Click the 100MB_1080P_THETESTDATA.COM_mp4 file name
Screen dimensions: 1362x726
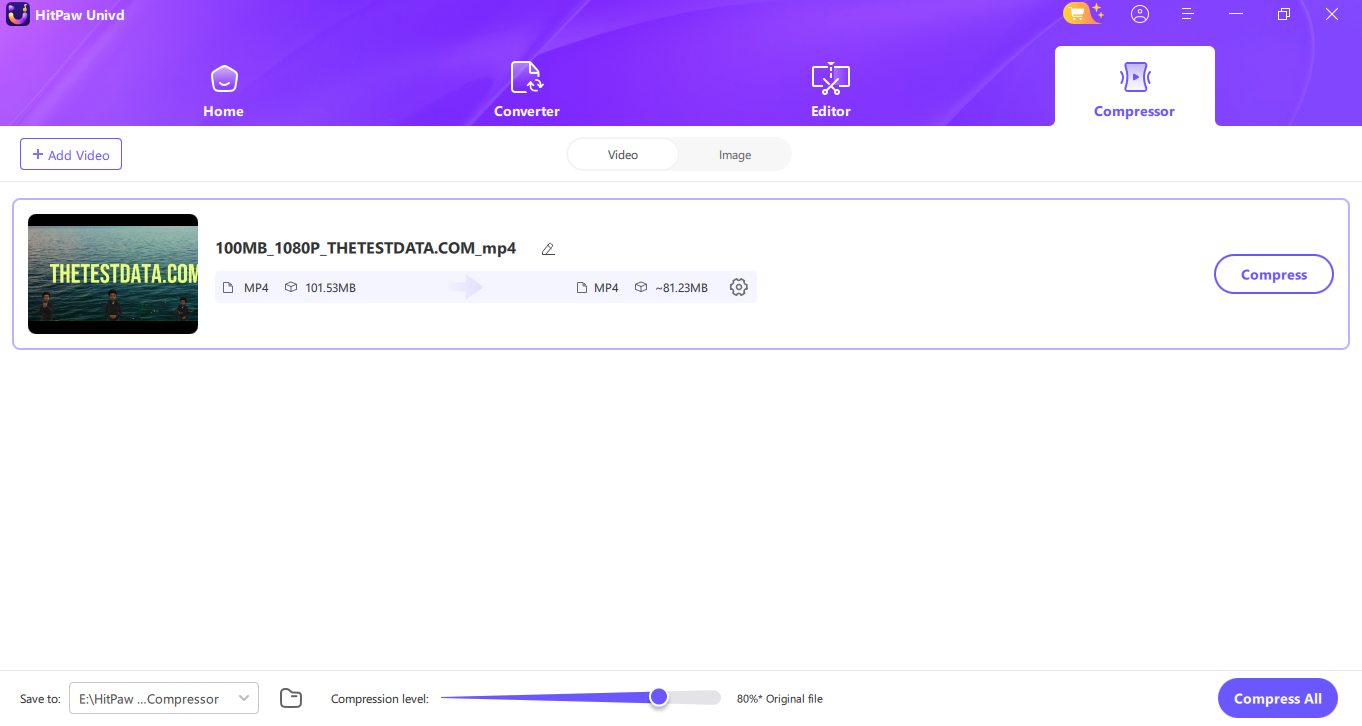[366, 248]
